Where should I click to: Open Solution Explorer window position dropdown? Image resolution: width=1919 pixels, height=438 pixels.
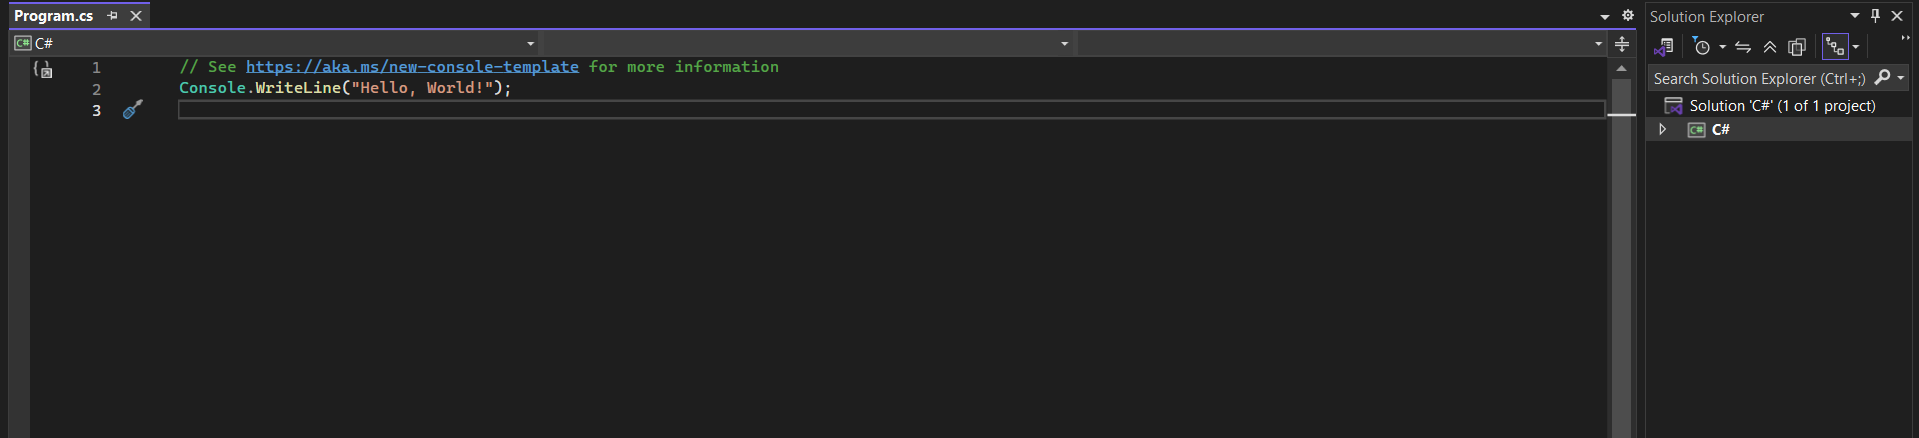(x=1855, y=16)
